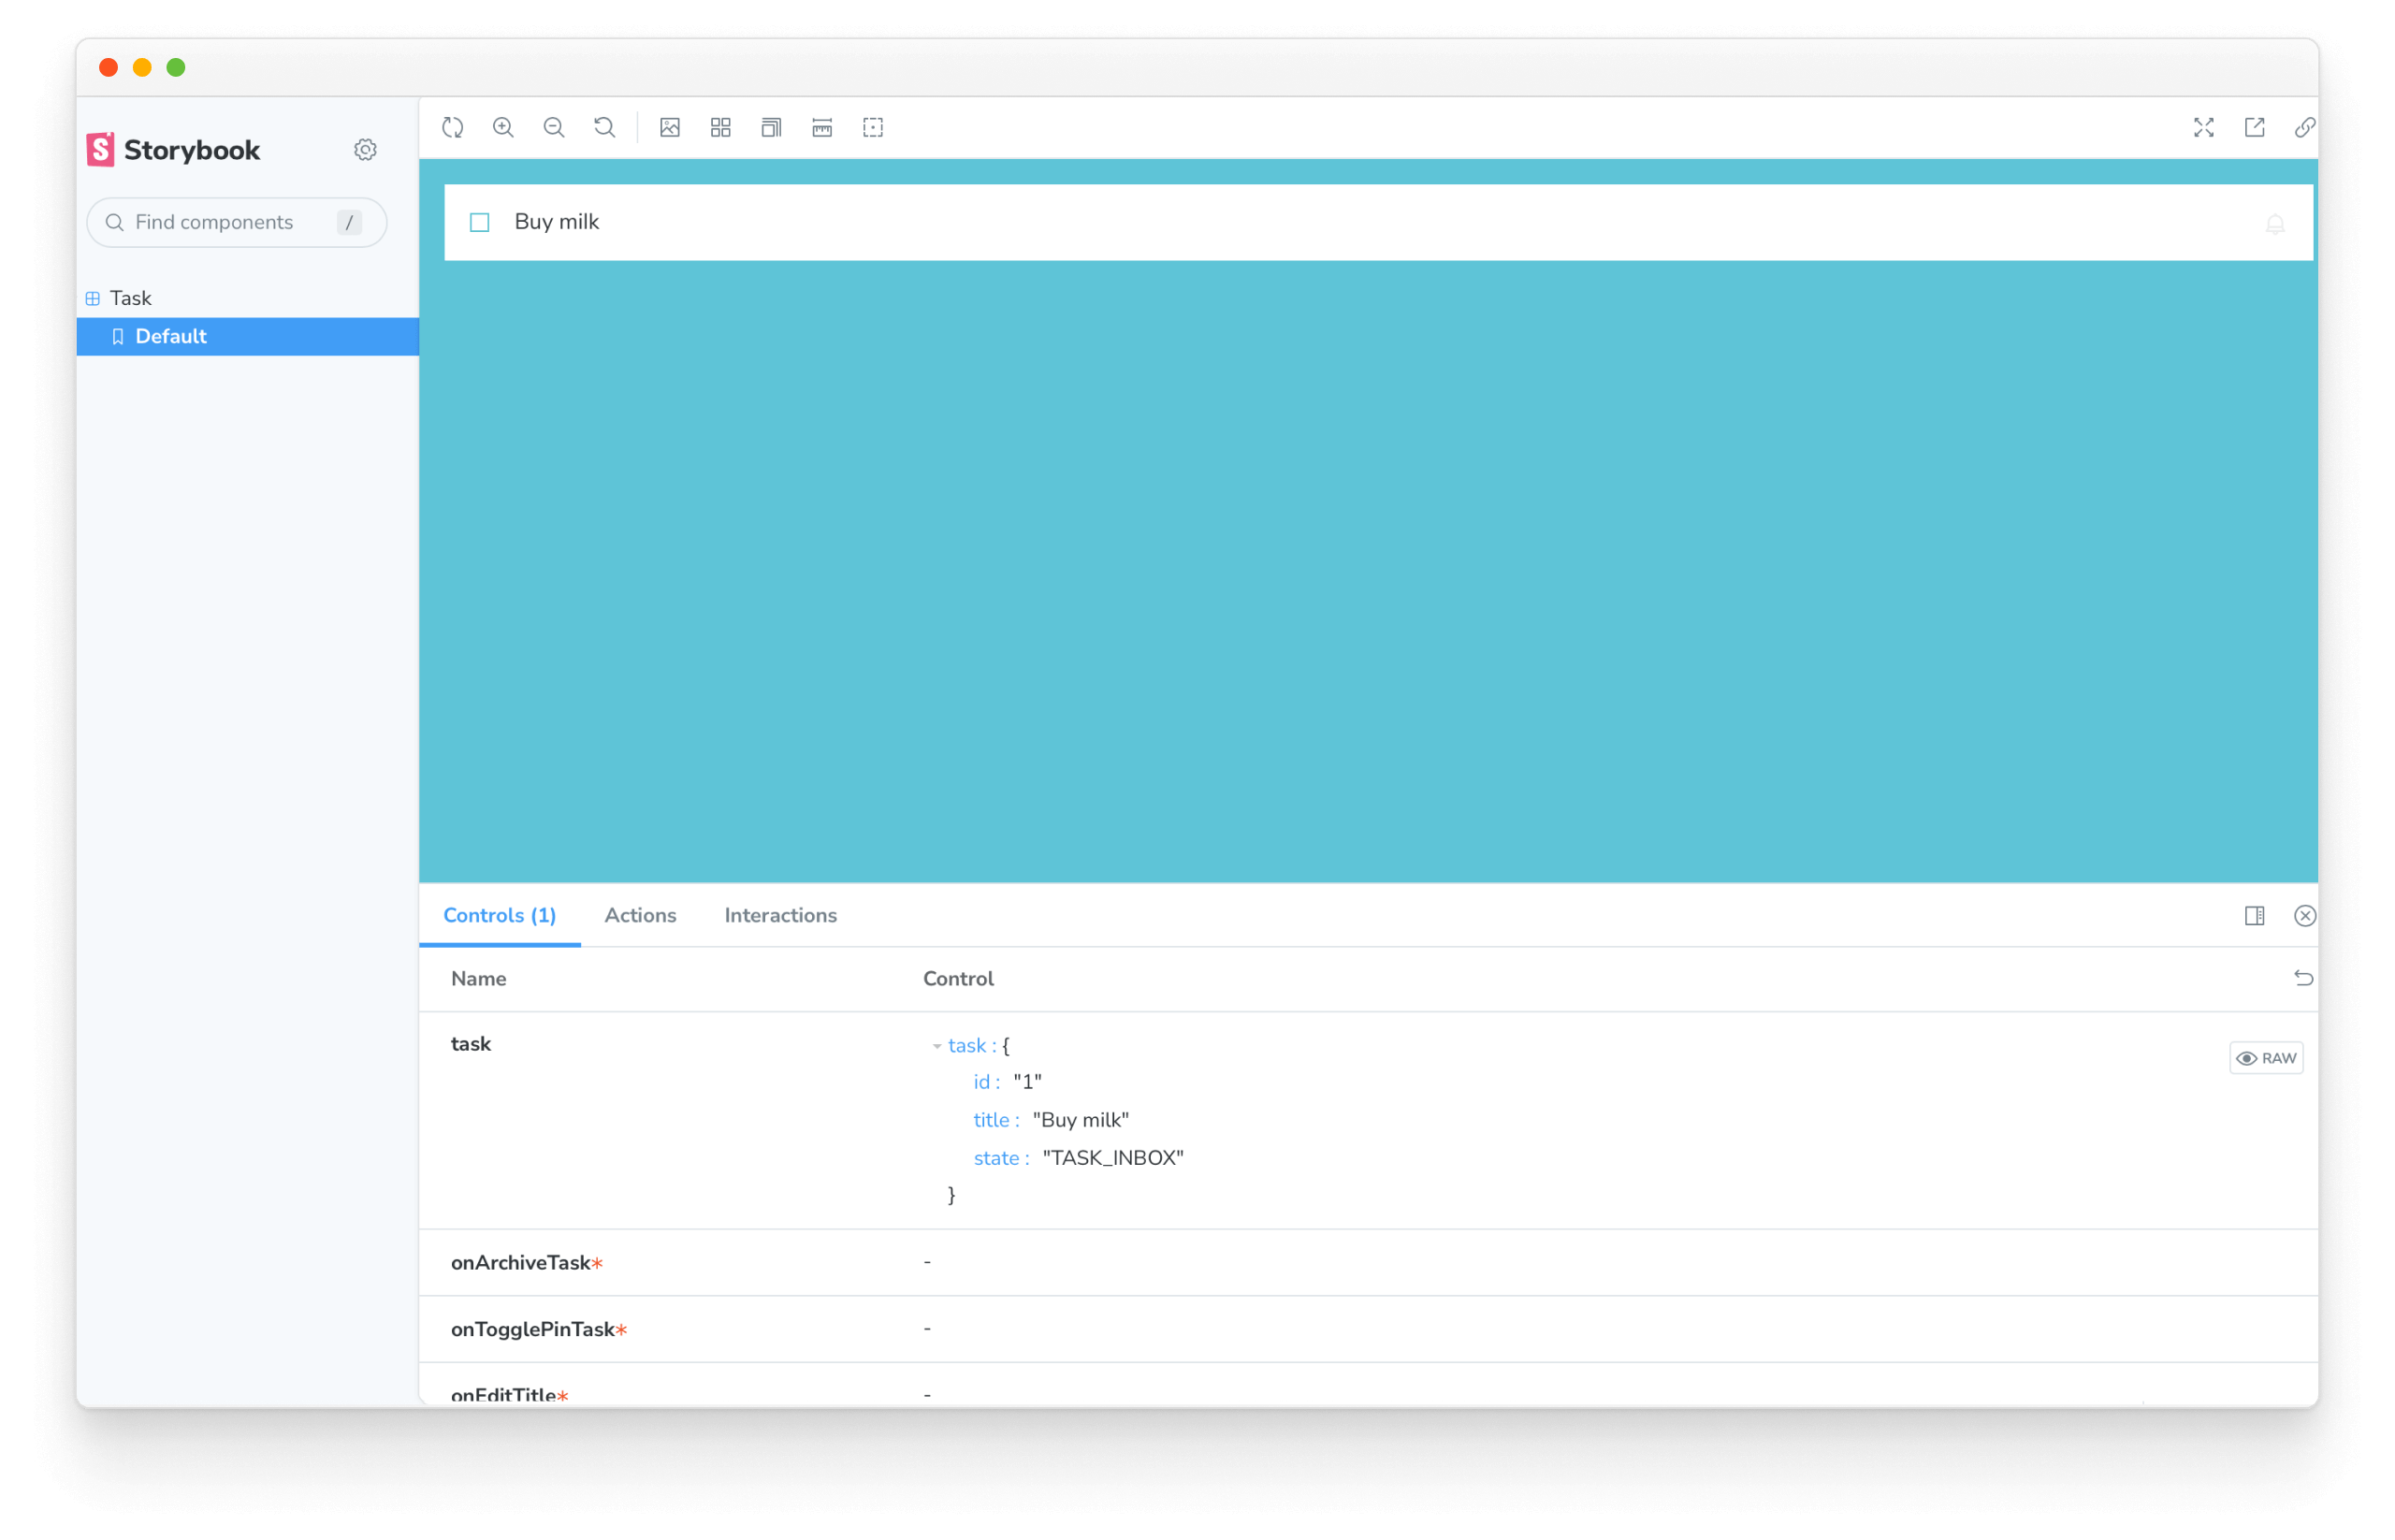Reset the preview zoom level

pyautogui.click(x=604, y=127)
